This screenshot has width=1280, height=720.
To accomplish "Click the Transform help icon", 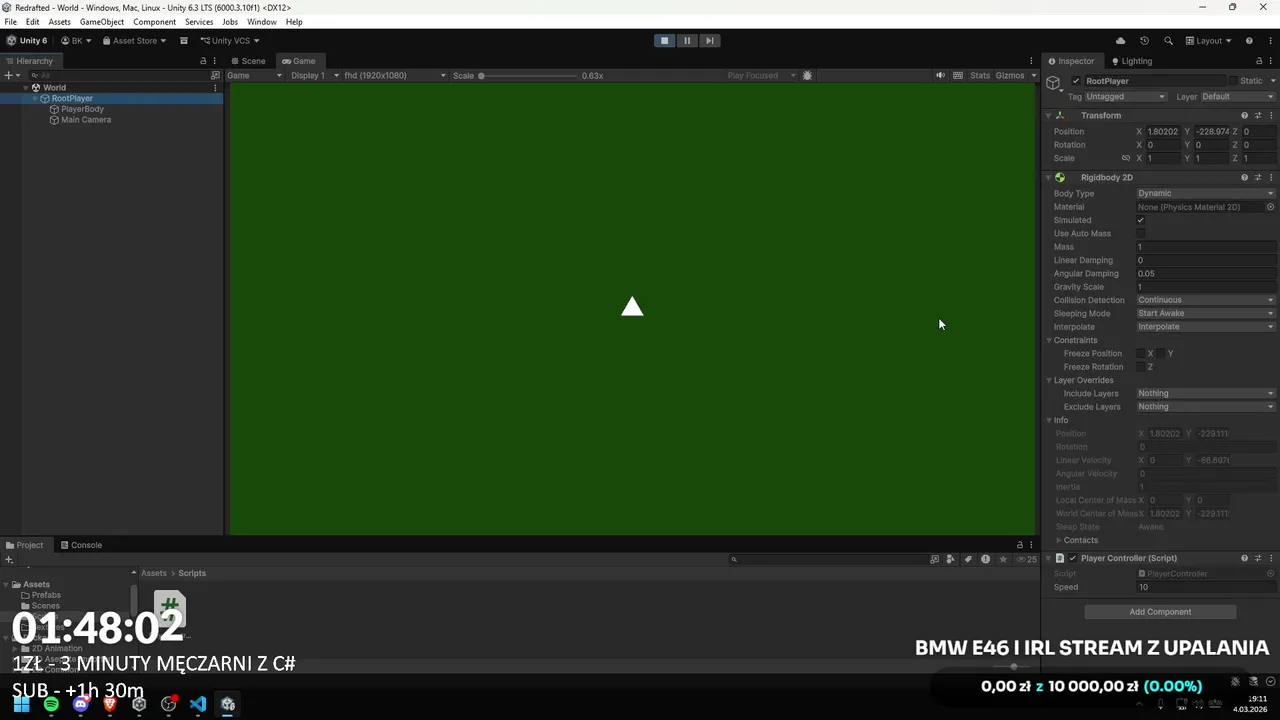I will click(1244, 116).
